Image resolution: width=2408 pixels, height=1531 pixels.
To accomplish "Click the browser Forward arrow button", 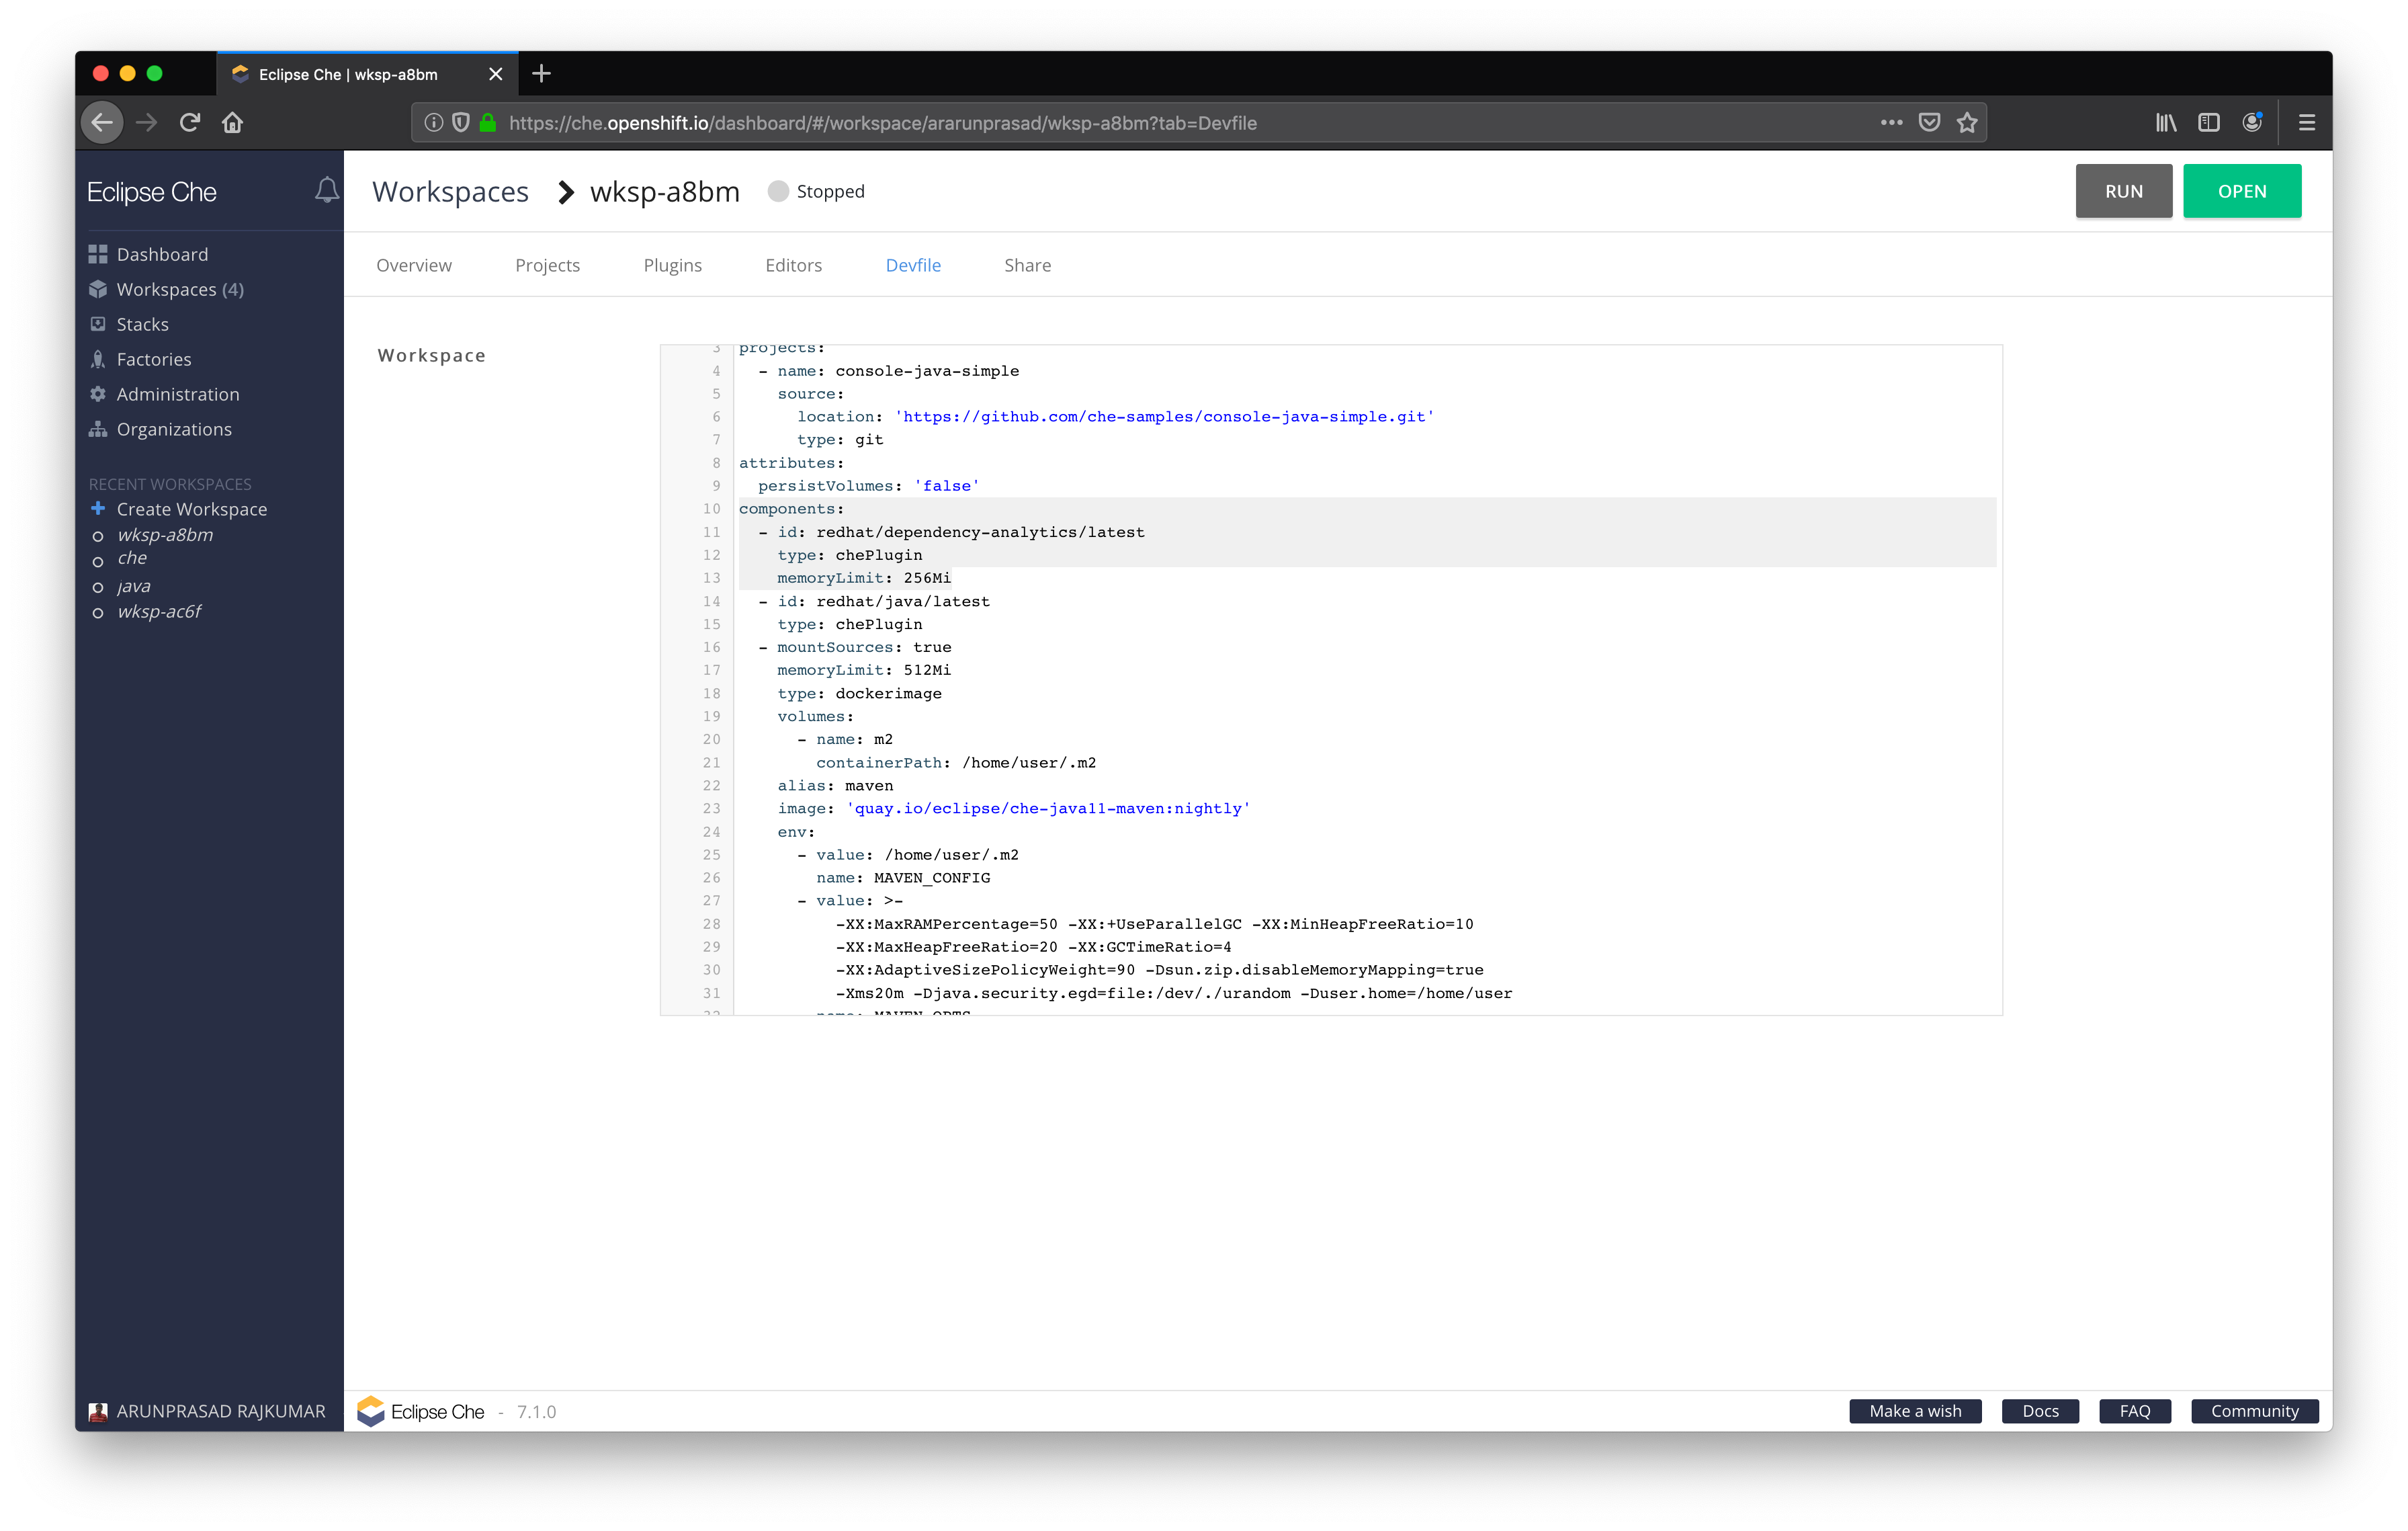I will click(147, 123).
